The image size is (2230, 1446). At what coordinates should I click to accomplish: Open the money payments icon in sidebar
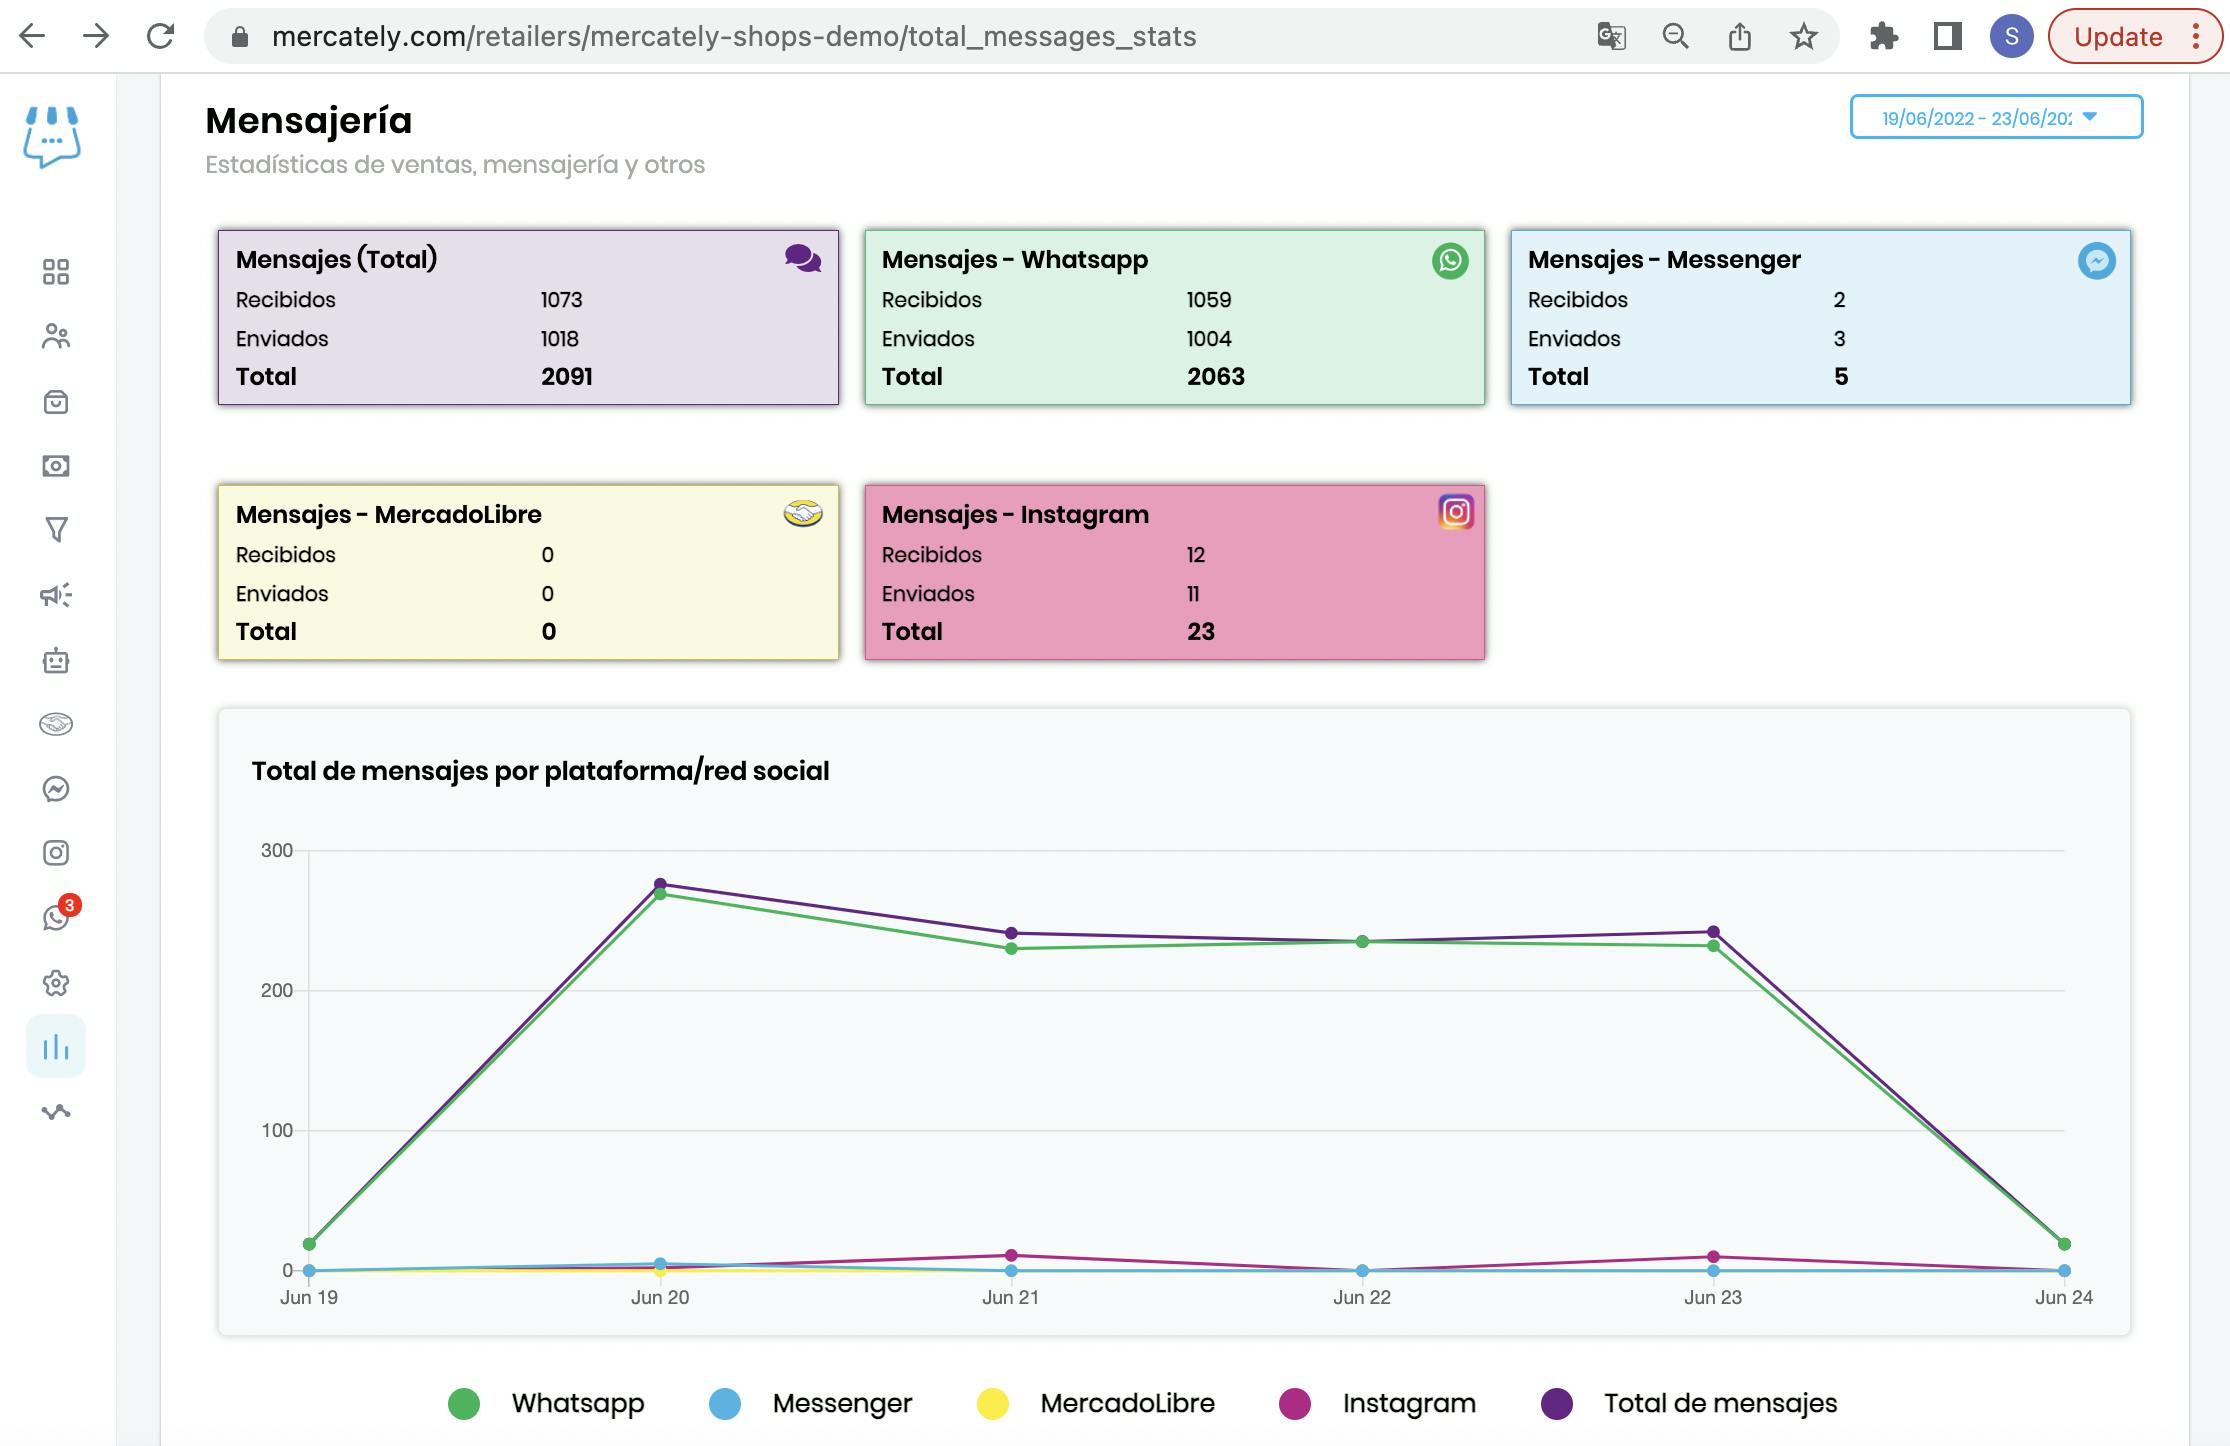point(56,466)
